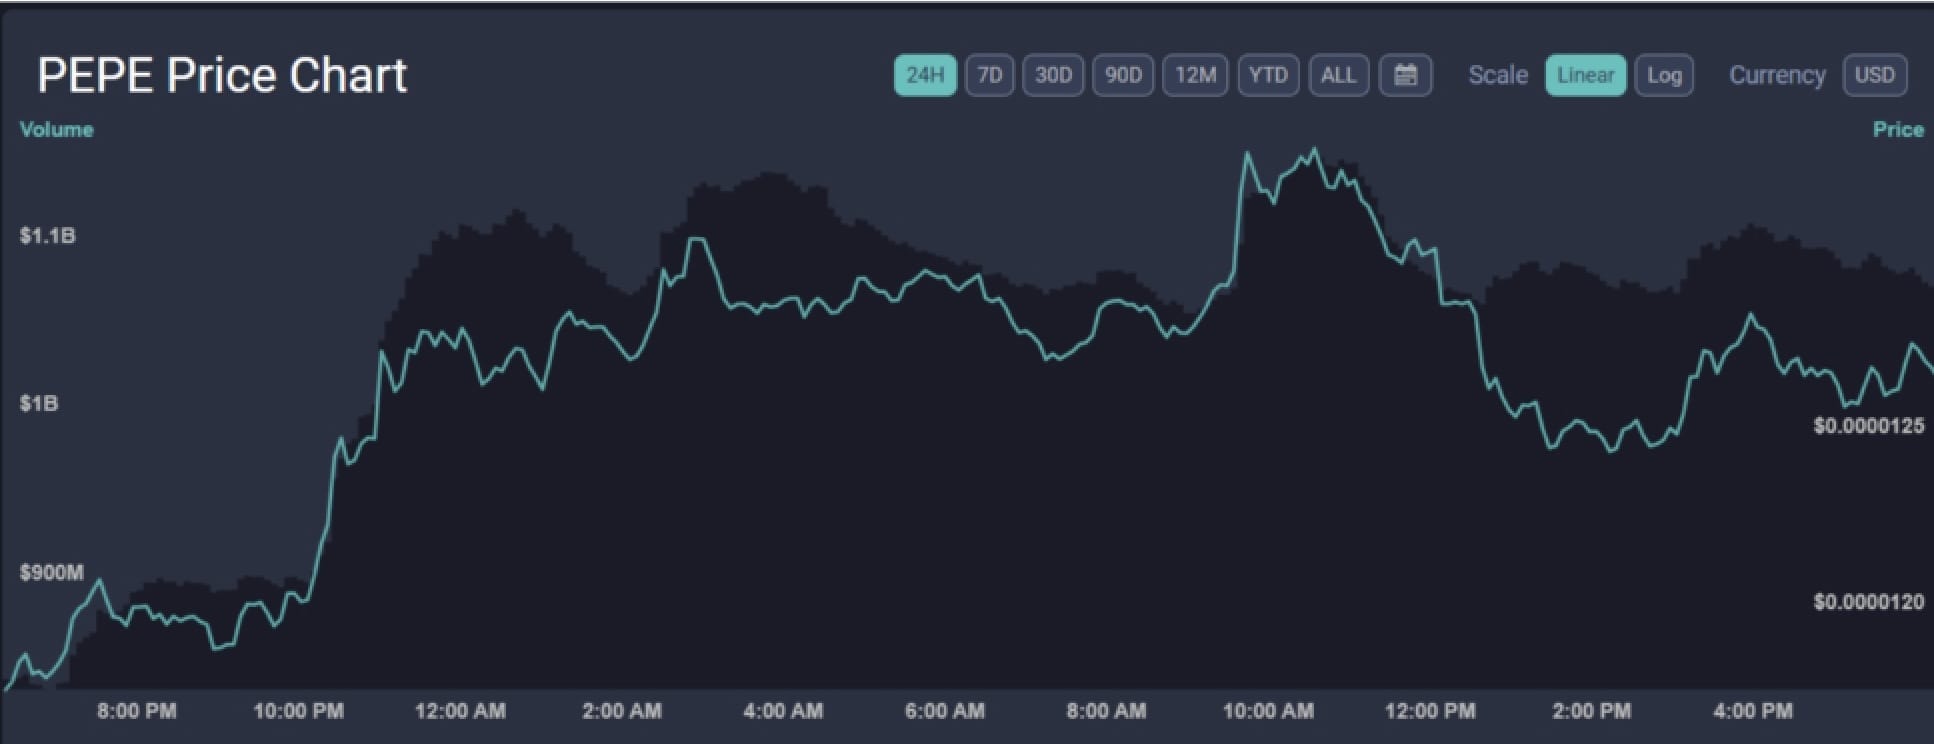The height and width of the screenshot is (744, 1934).
Task: Click the Price axis label
Action: pos(1898,130)
